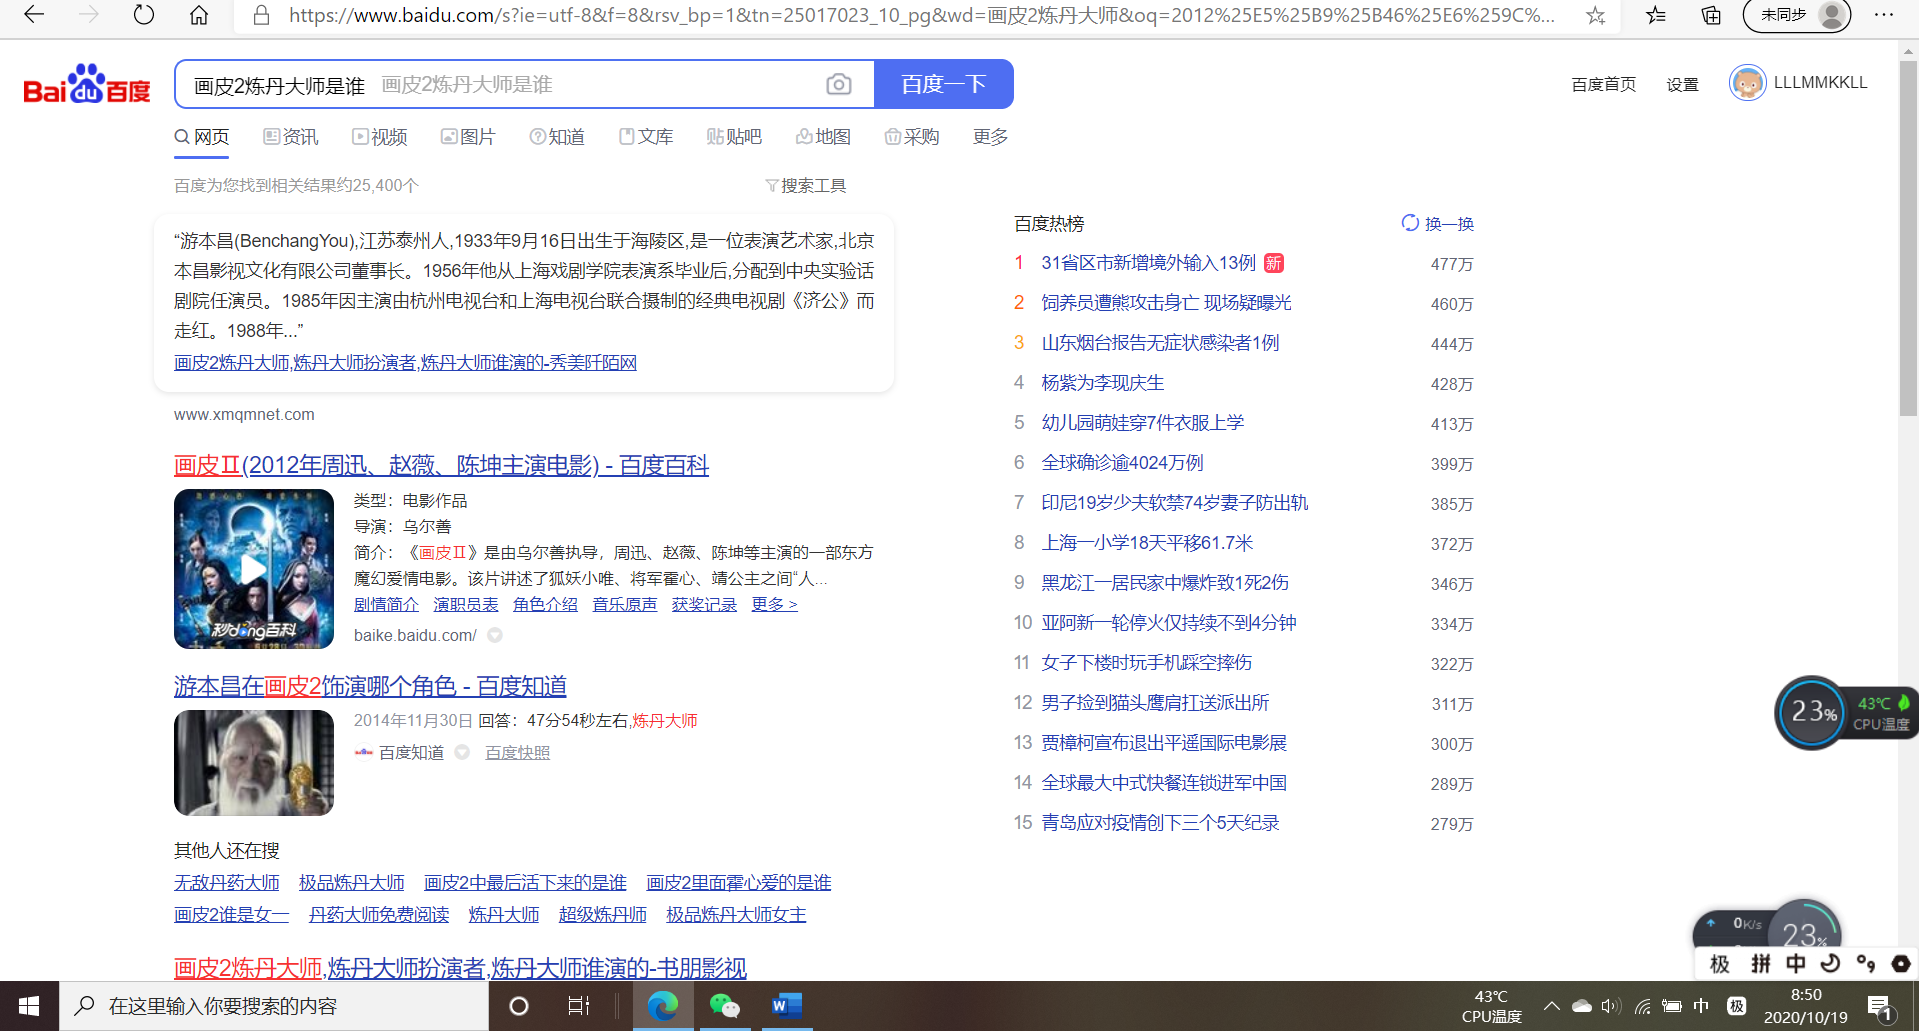Select the 采购 search tab

coord(912,137)
